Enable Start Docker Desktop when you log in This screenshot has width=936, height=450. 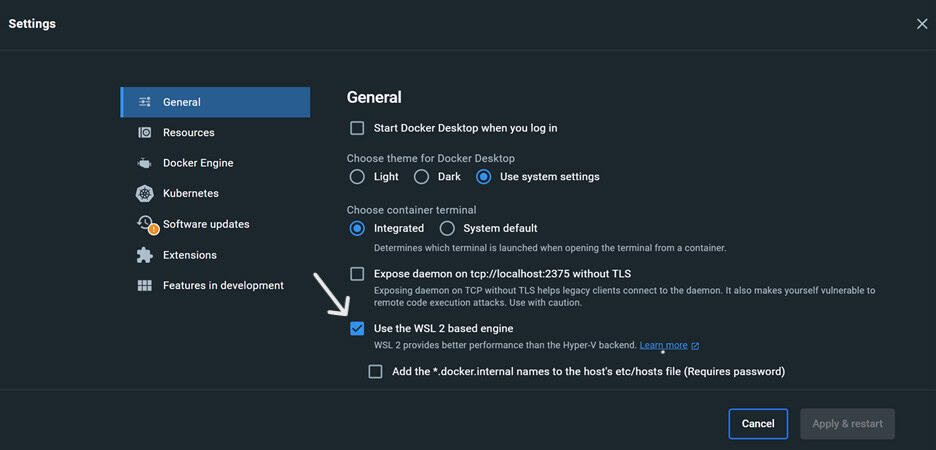[x=357, y=128]
